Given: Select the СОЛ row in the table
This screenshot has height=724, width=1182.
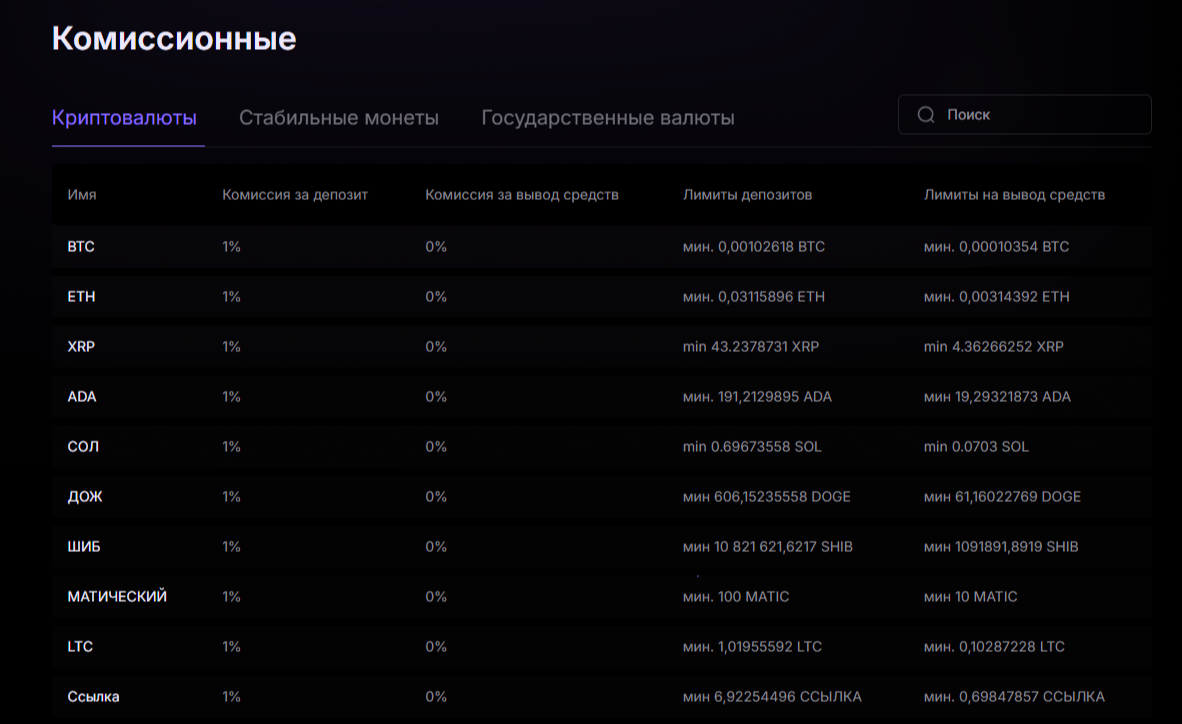Looking at the screenshot, I should (82, 446).
